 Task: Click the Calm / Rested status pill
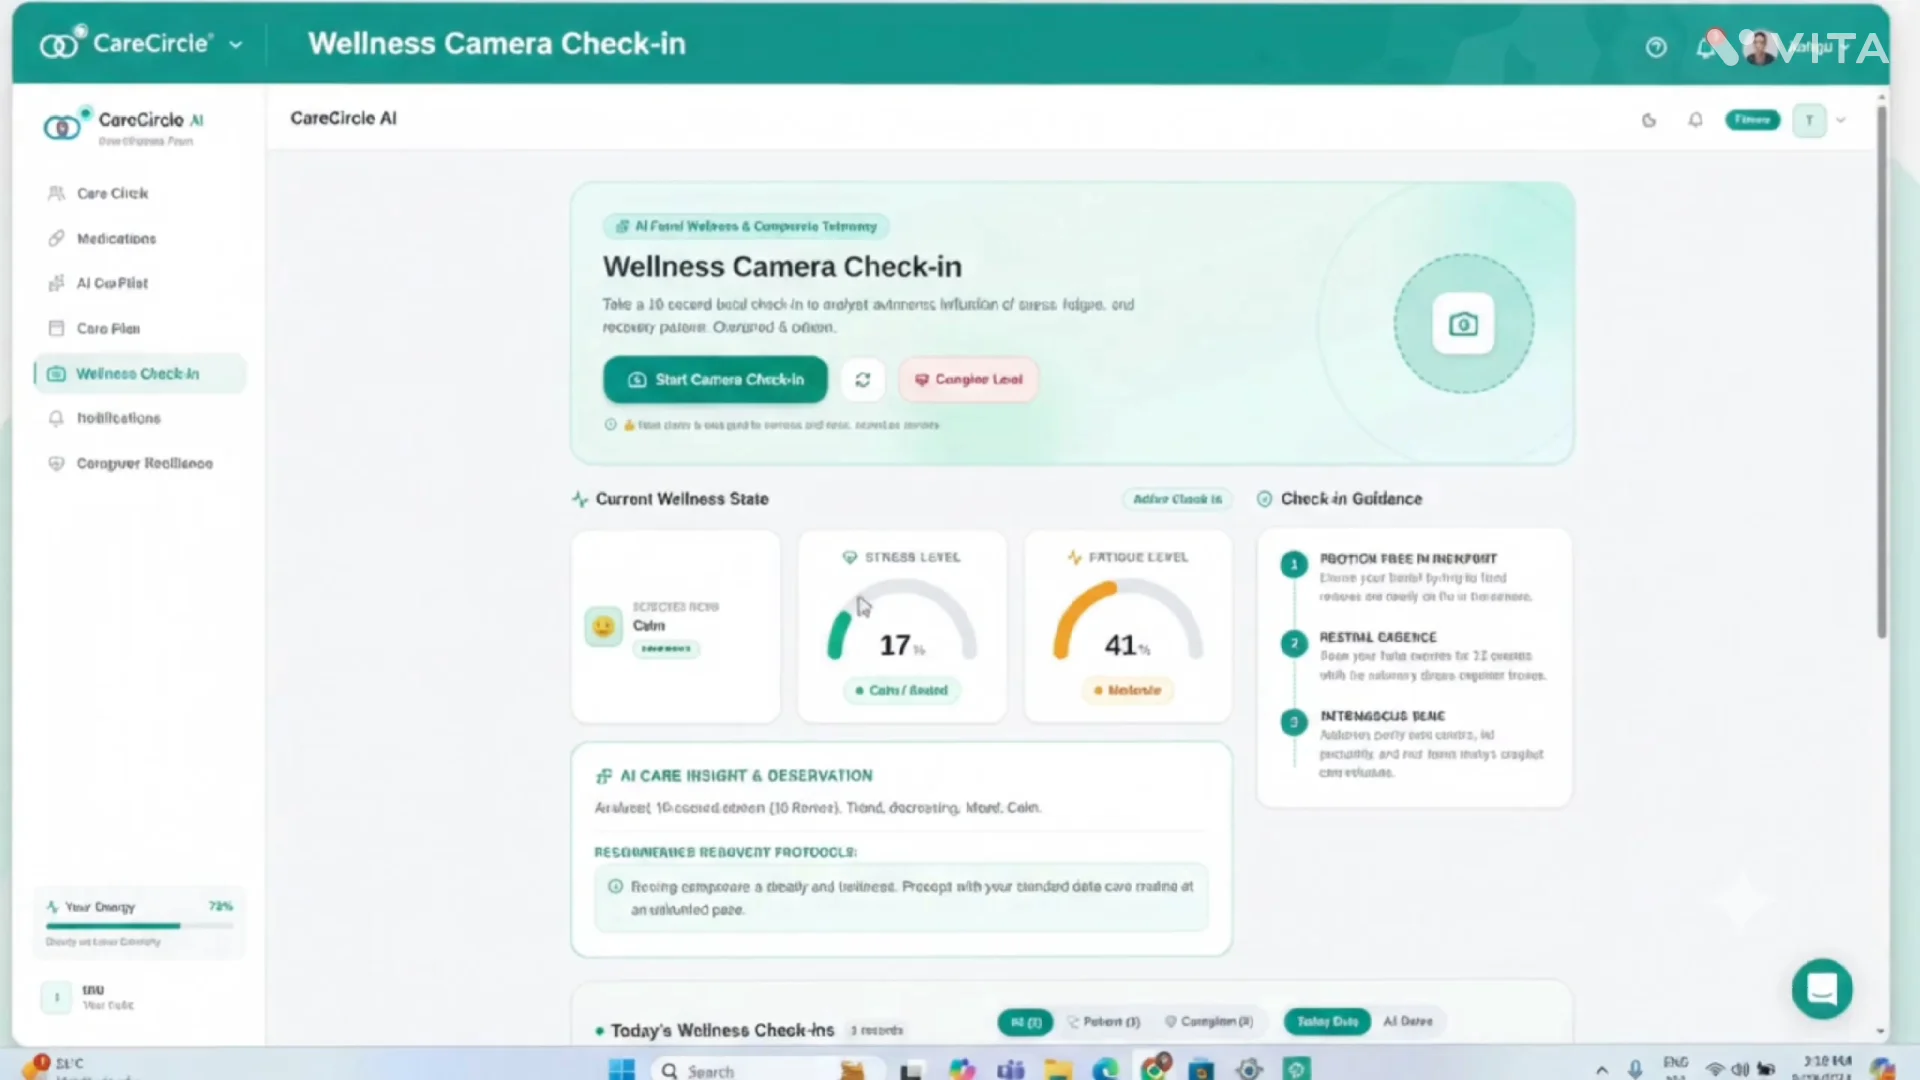coord(901,690)
